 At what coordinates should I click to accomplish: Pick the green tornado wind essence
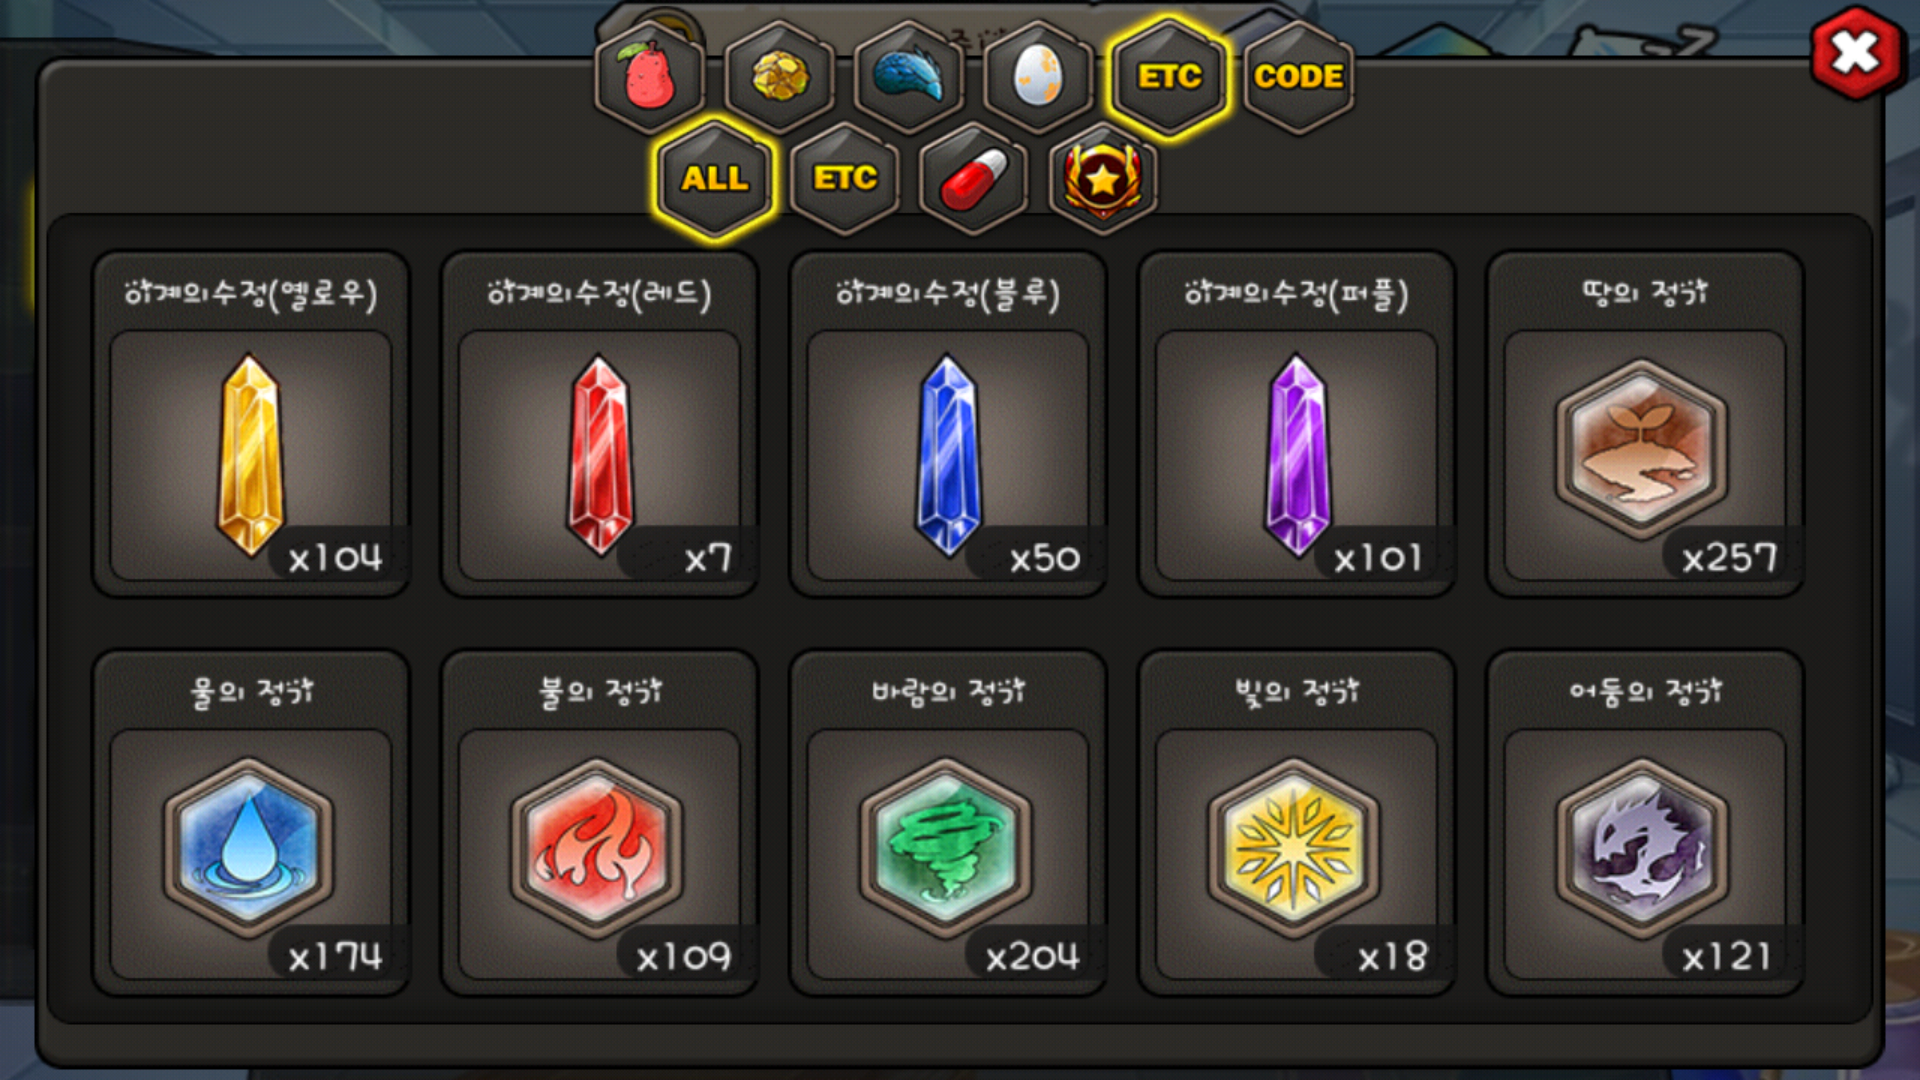[x=948, y=823]
